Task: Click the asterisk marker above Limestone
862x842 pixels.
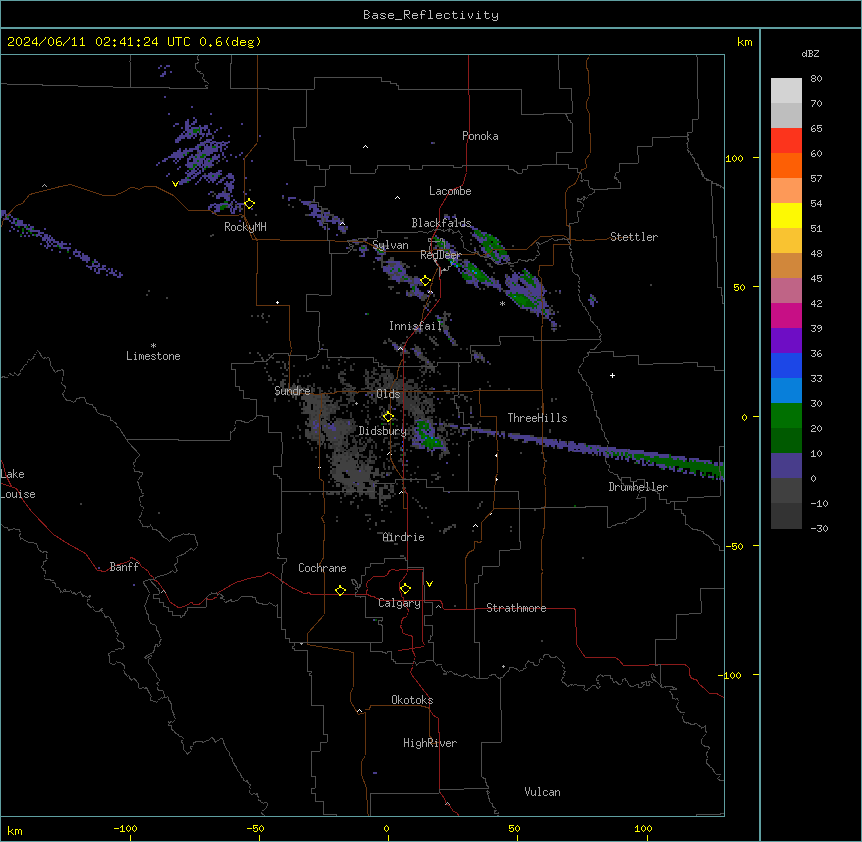Action: click(153, 346)
